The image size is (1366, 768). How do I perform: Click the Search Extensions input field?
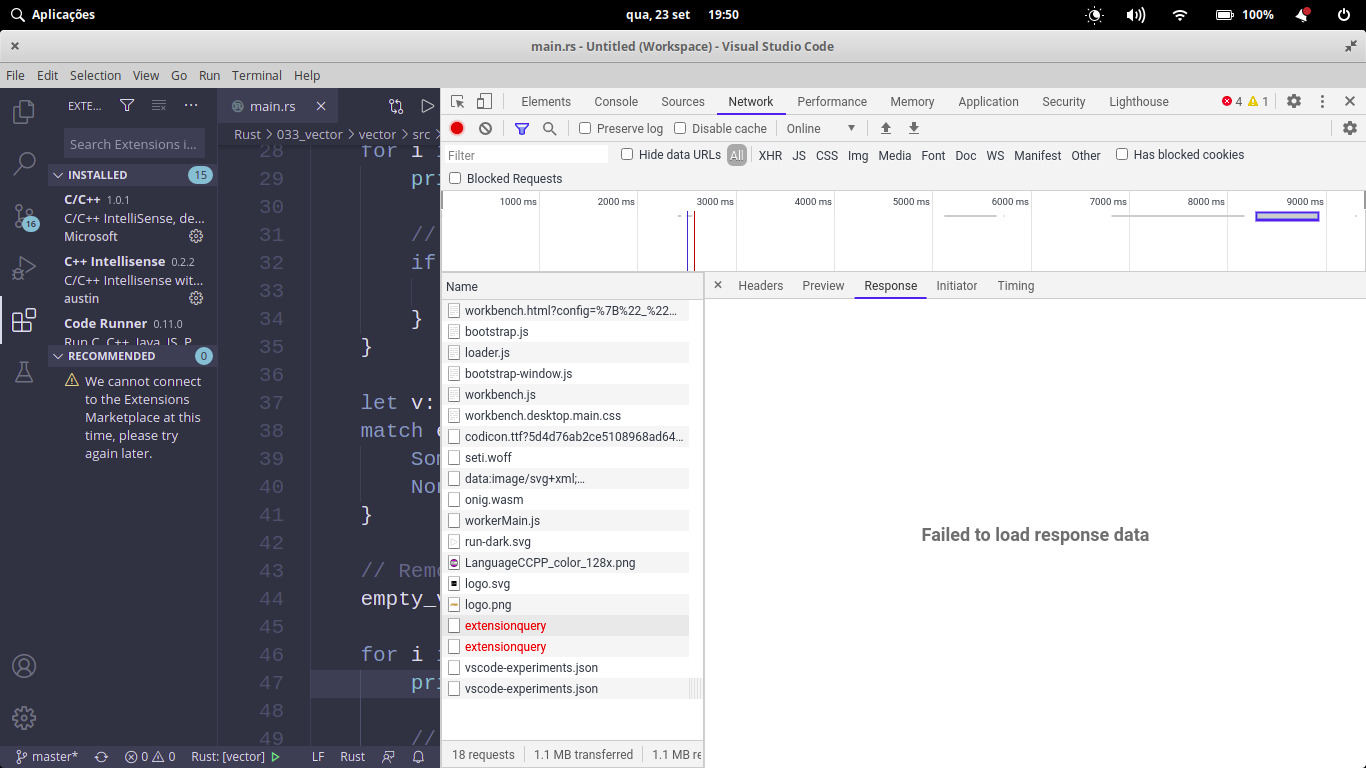click(x=134, y=143)
